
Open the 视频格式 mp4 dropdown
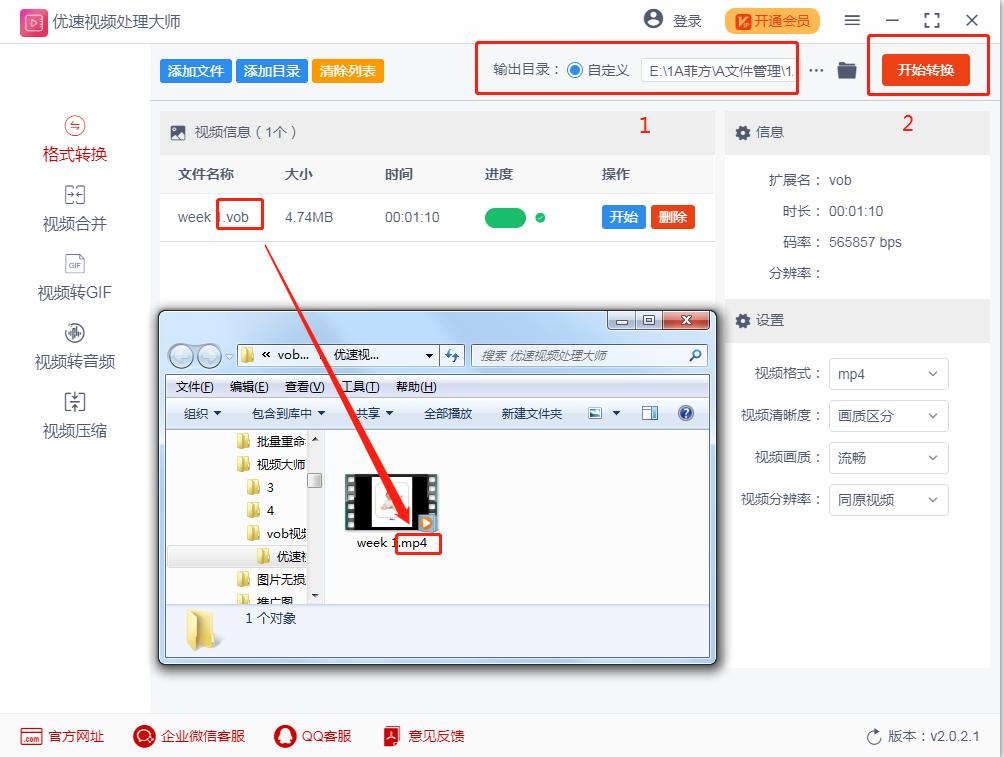[x=888, y=373]
